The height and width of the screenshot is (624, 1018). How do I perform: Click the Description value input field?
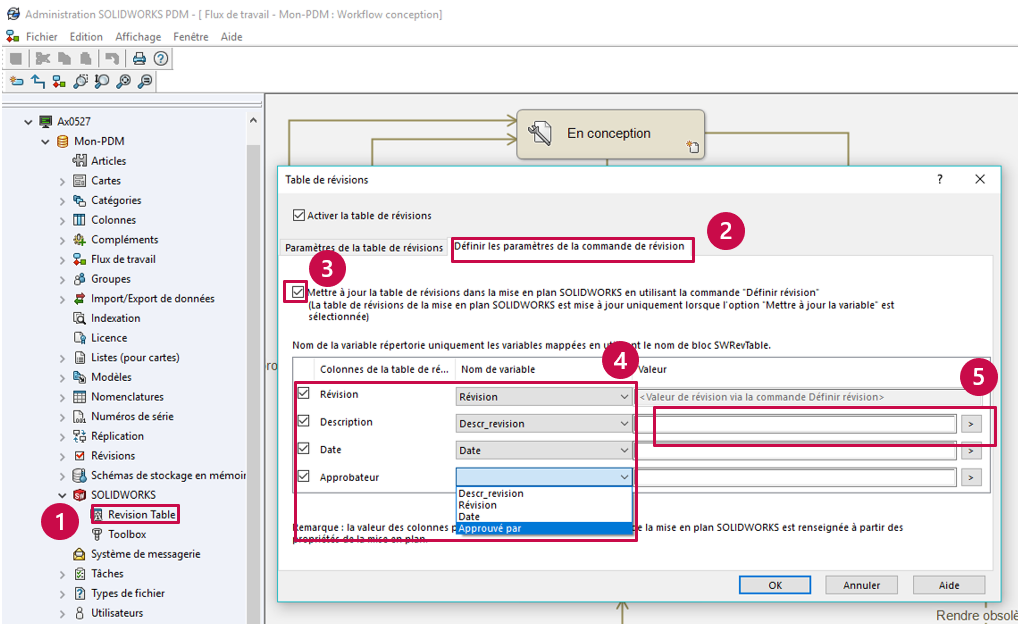tap(797, 424)
